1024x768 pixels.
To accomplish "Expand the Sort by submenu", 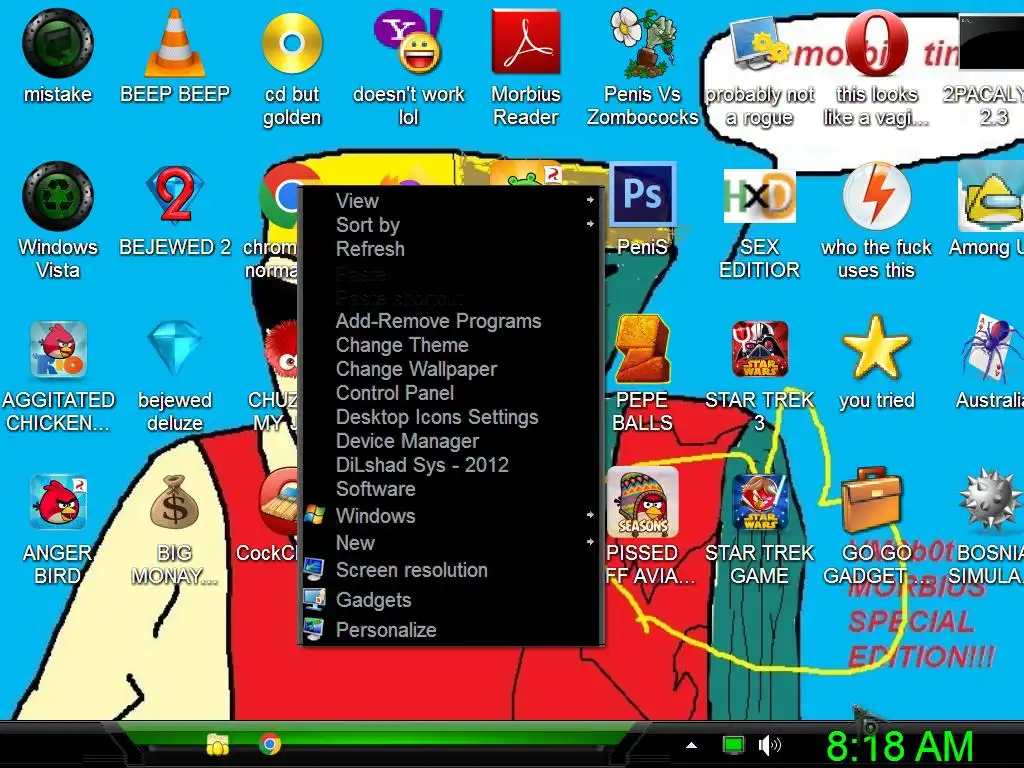I will point(451,225).
